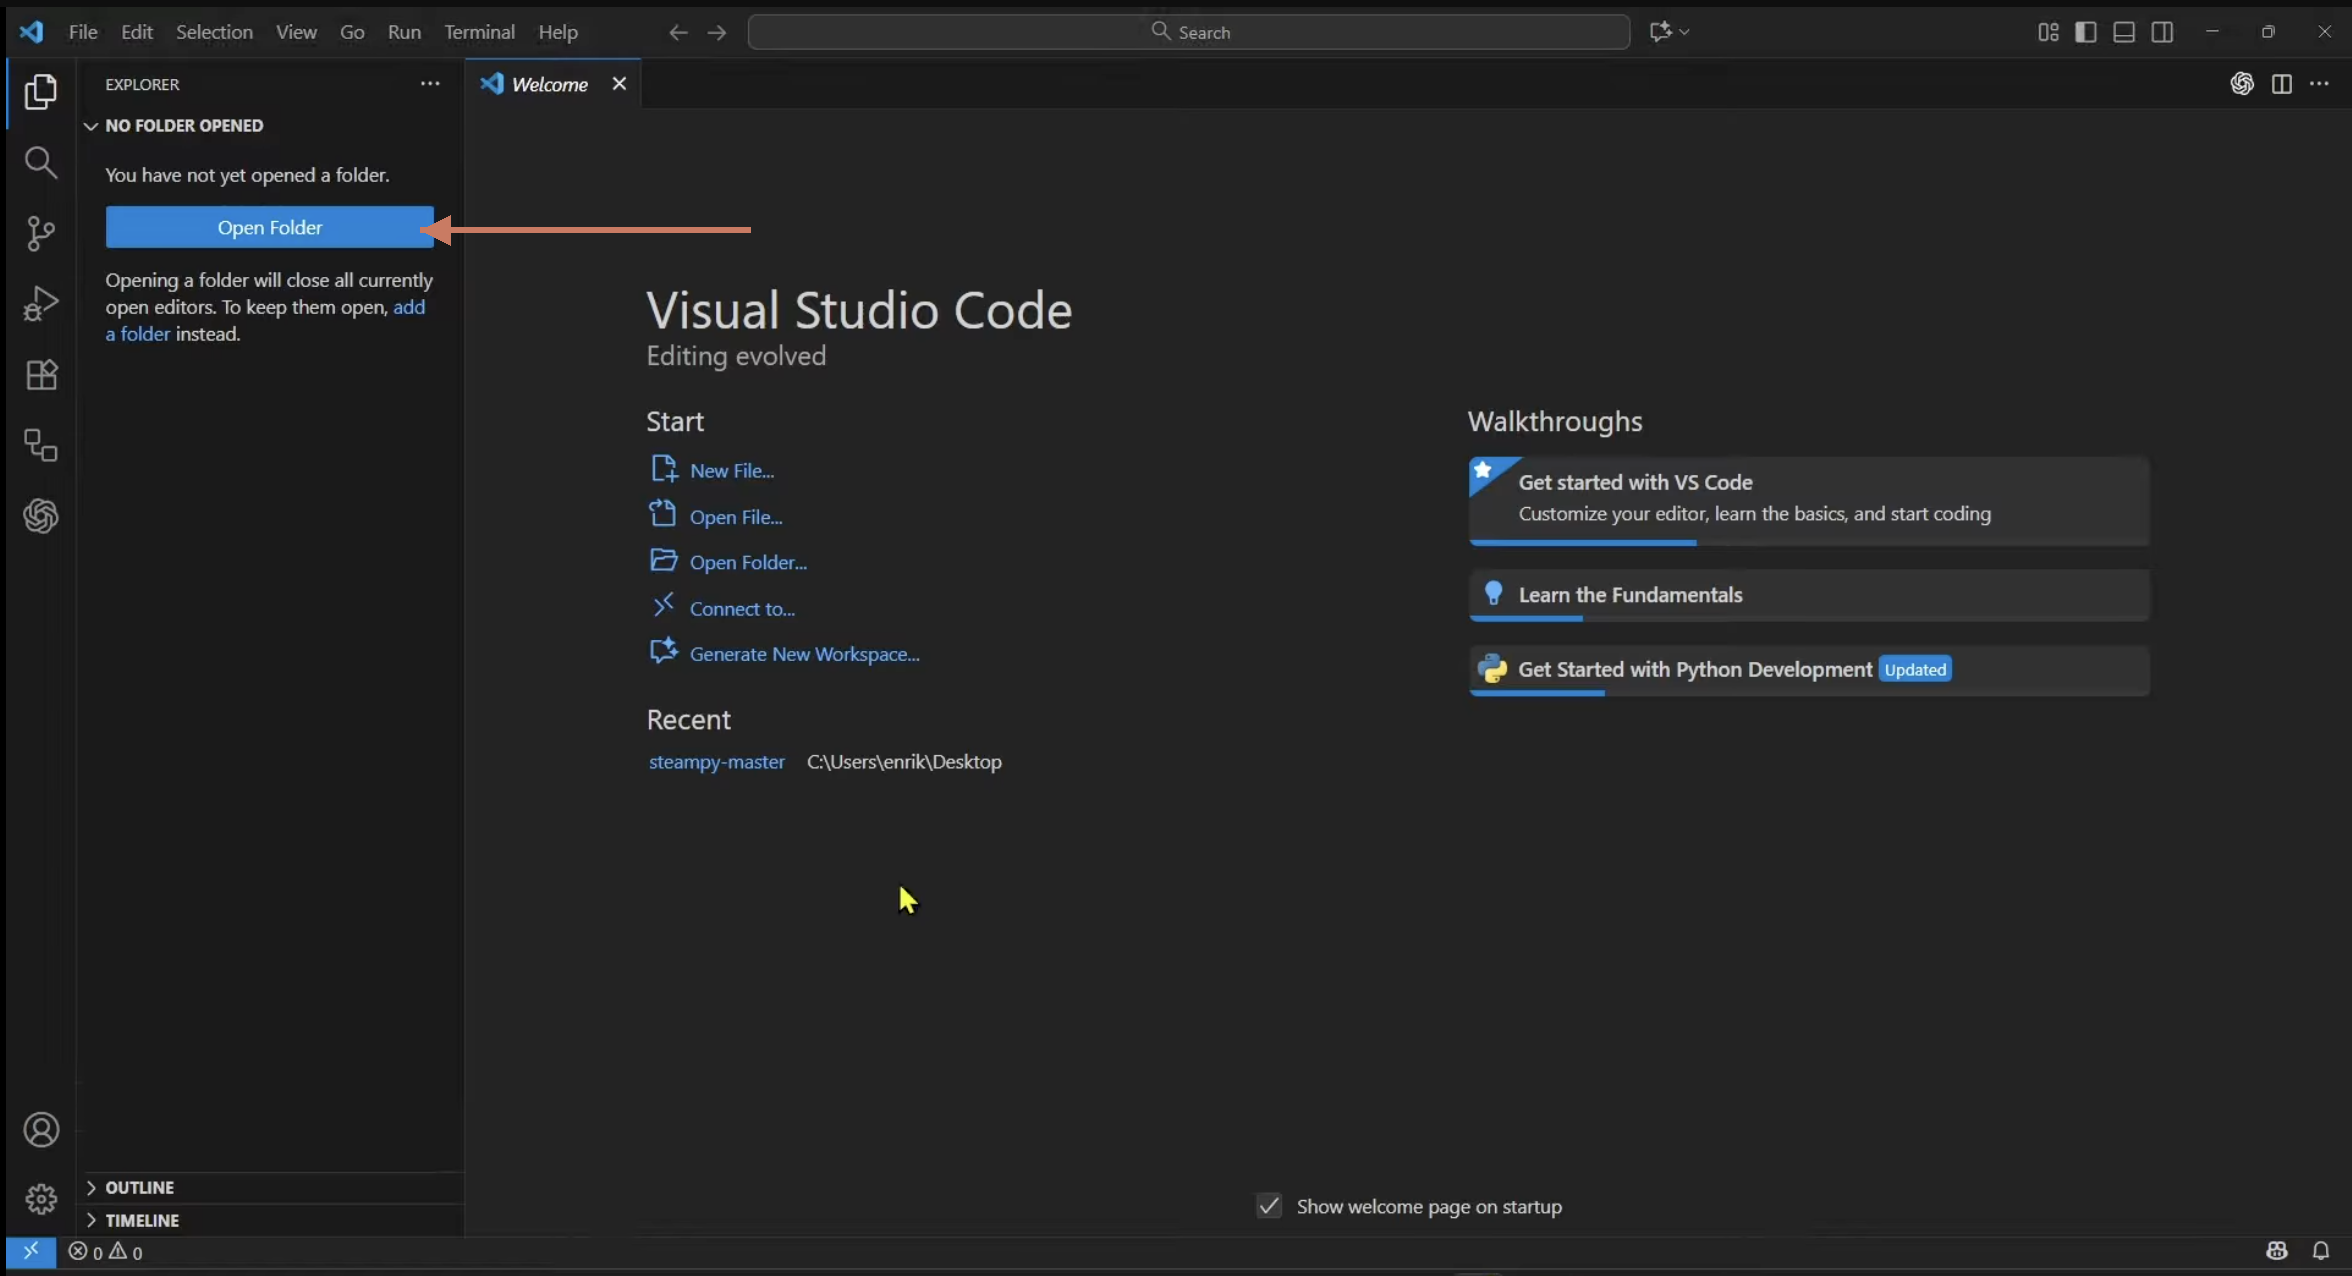
Task: Open the Customize Layout icon
Action: click(2048, 32)
